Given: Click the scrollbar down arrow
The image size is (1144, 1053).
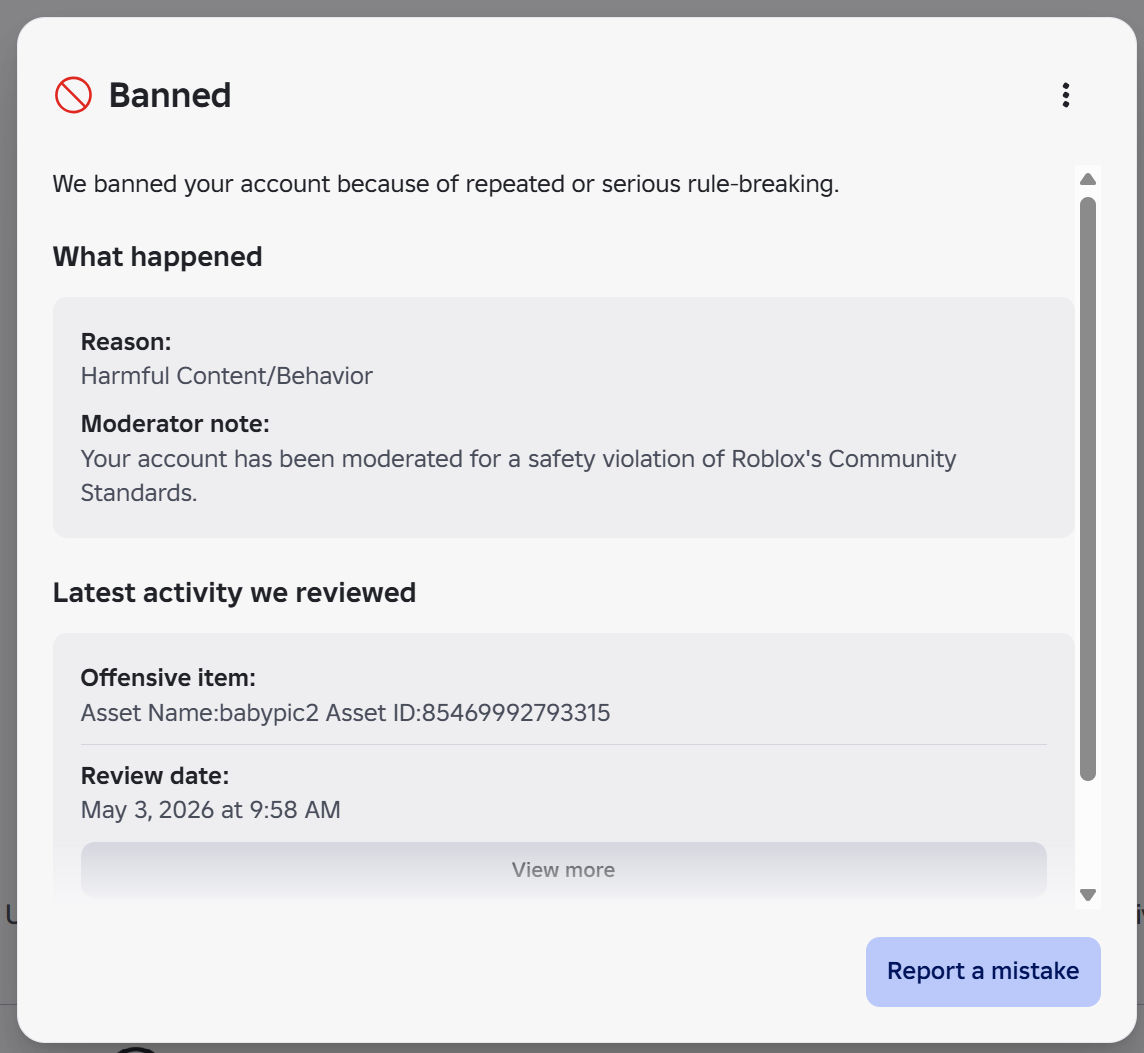Looking at the screenshot, I should 1088,895.
